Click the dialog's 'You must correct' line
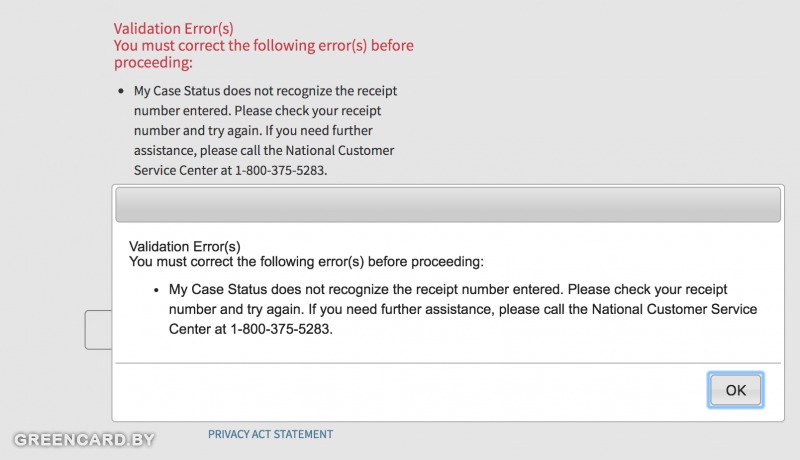The width and height of the screenshot is (800, 460). point(306,262)
